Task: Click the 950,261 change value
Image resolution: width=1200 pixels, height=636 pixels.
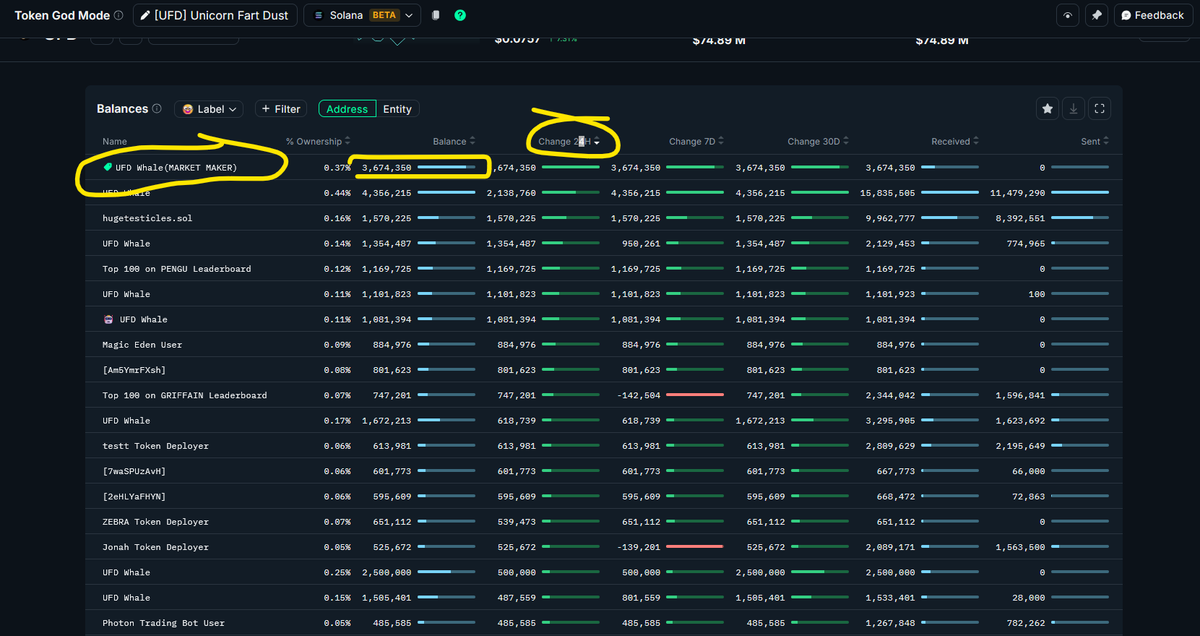Action: (x=639, y=244)
